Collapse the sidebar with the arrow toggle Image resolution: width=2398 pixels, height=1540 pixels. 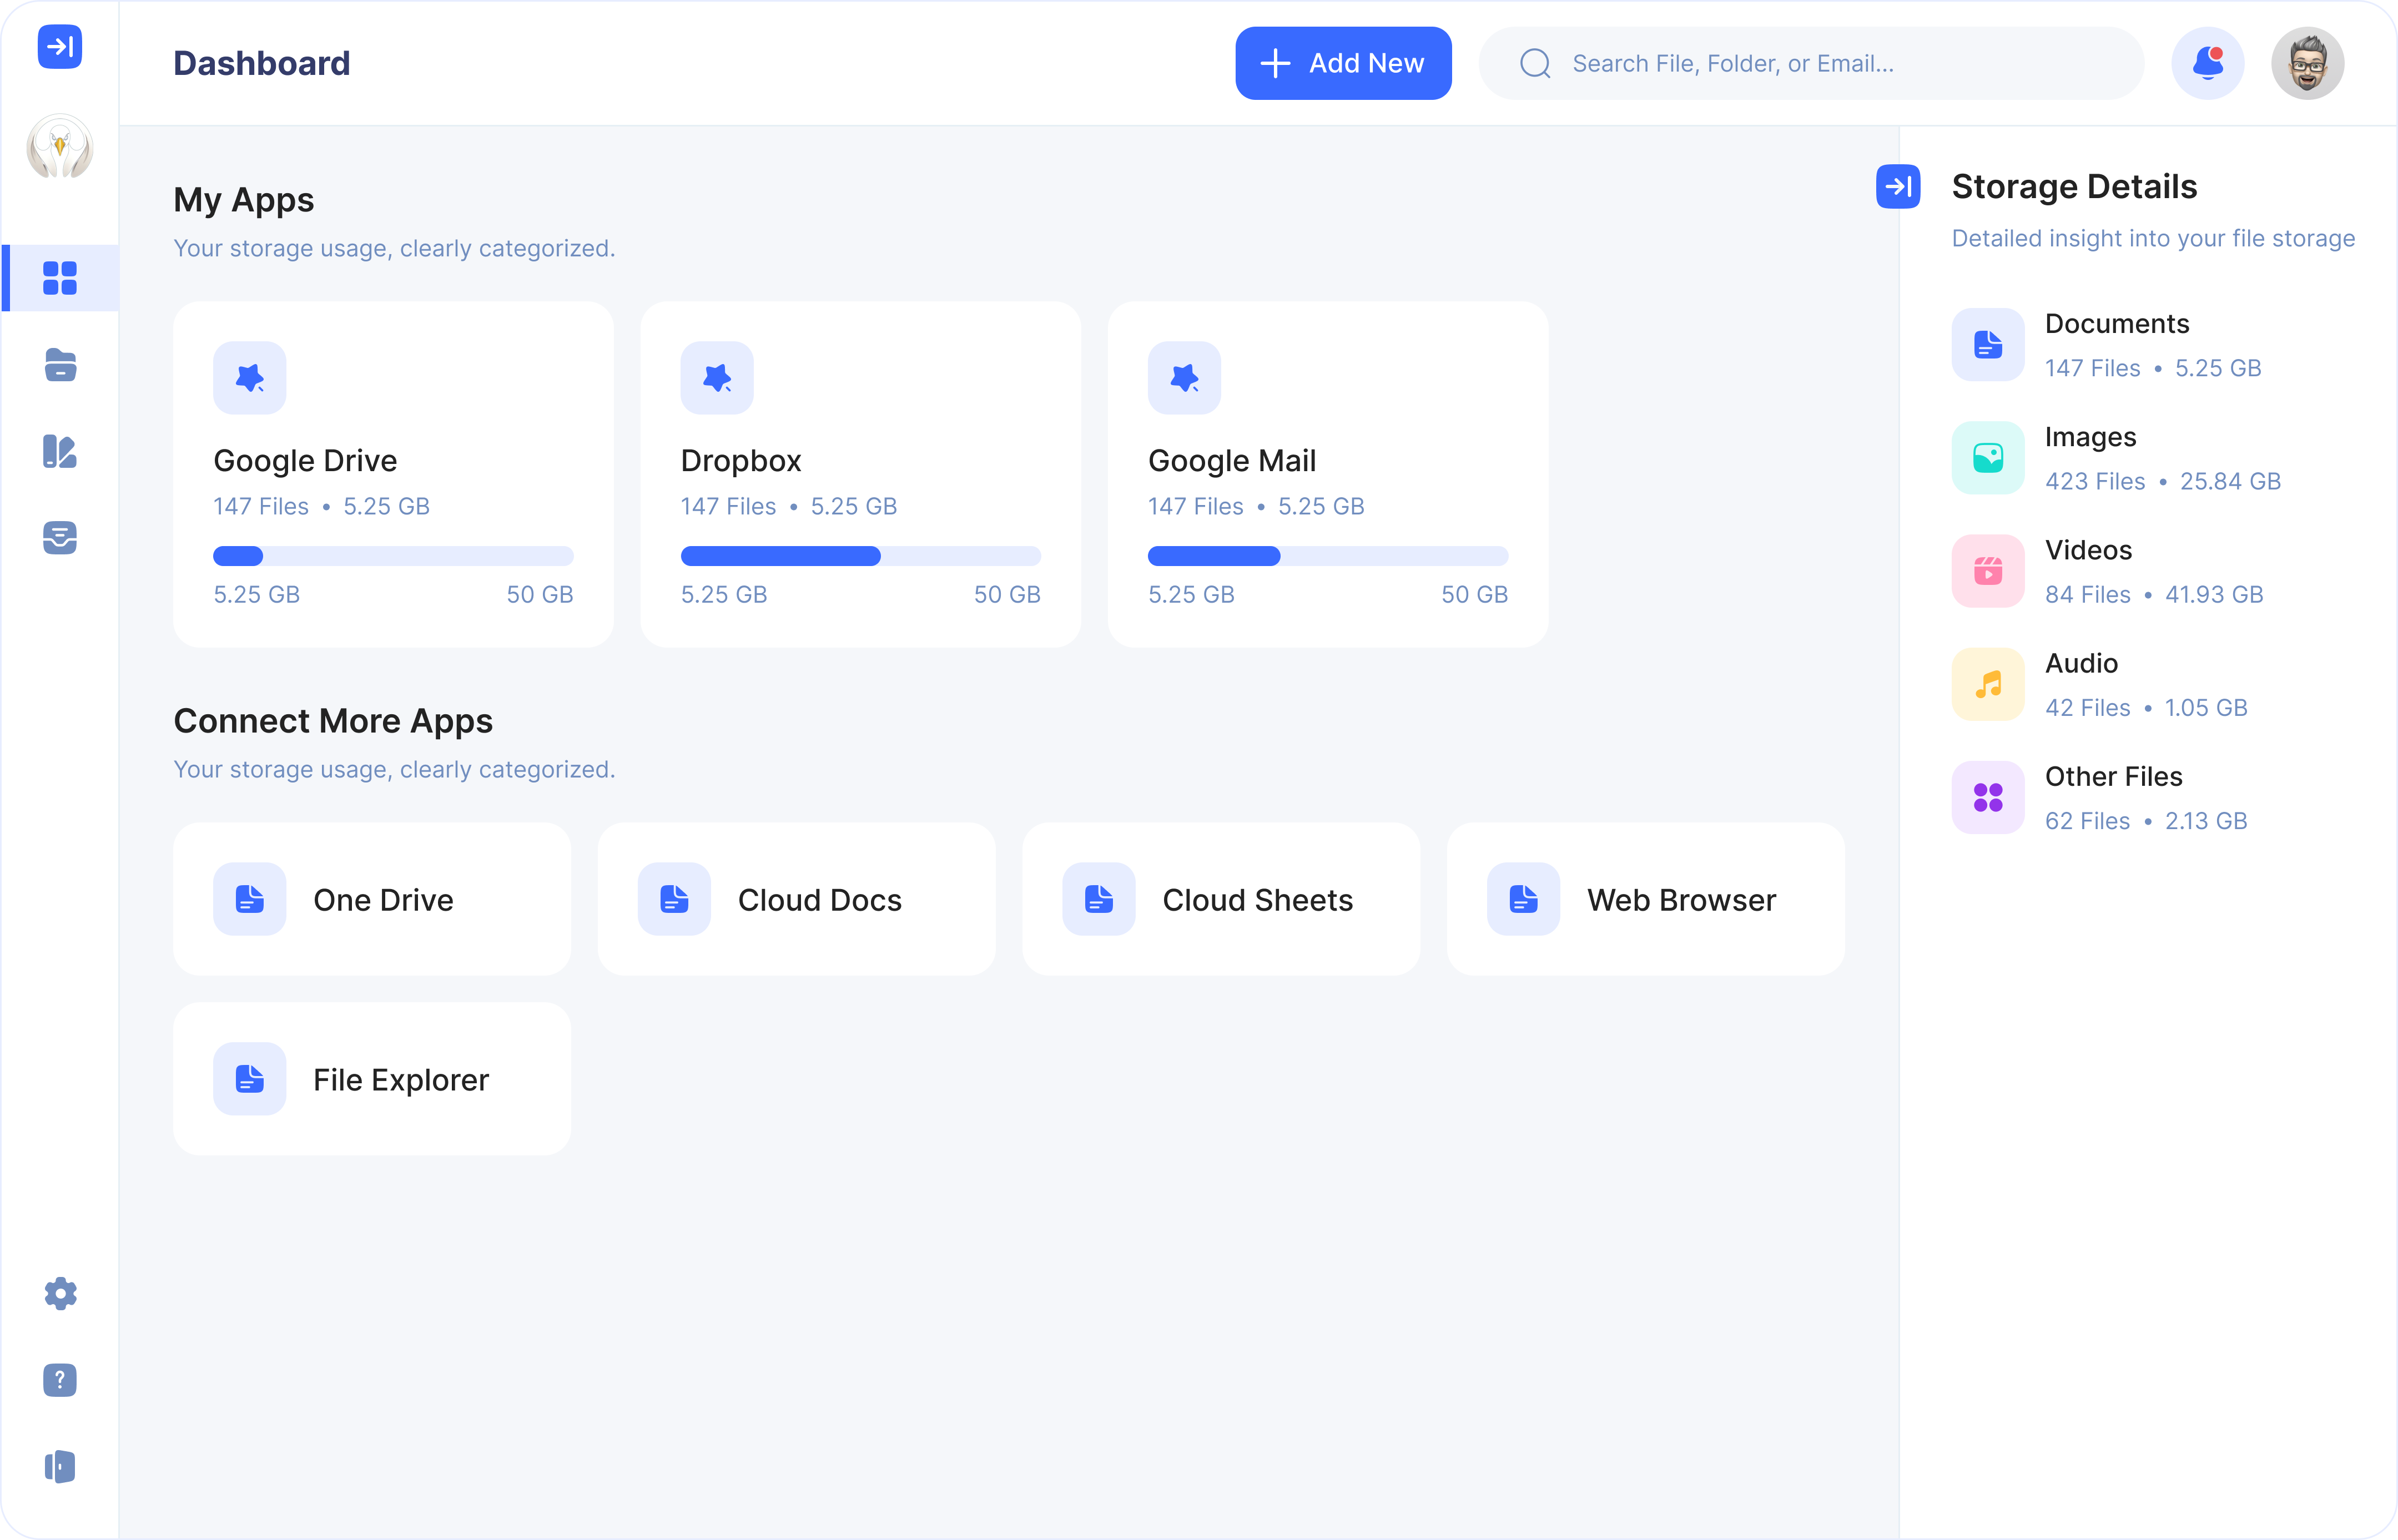[x=59, y=46]
